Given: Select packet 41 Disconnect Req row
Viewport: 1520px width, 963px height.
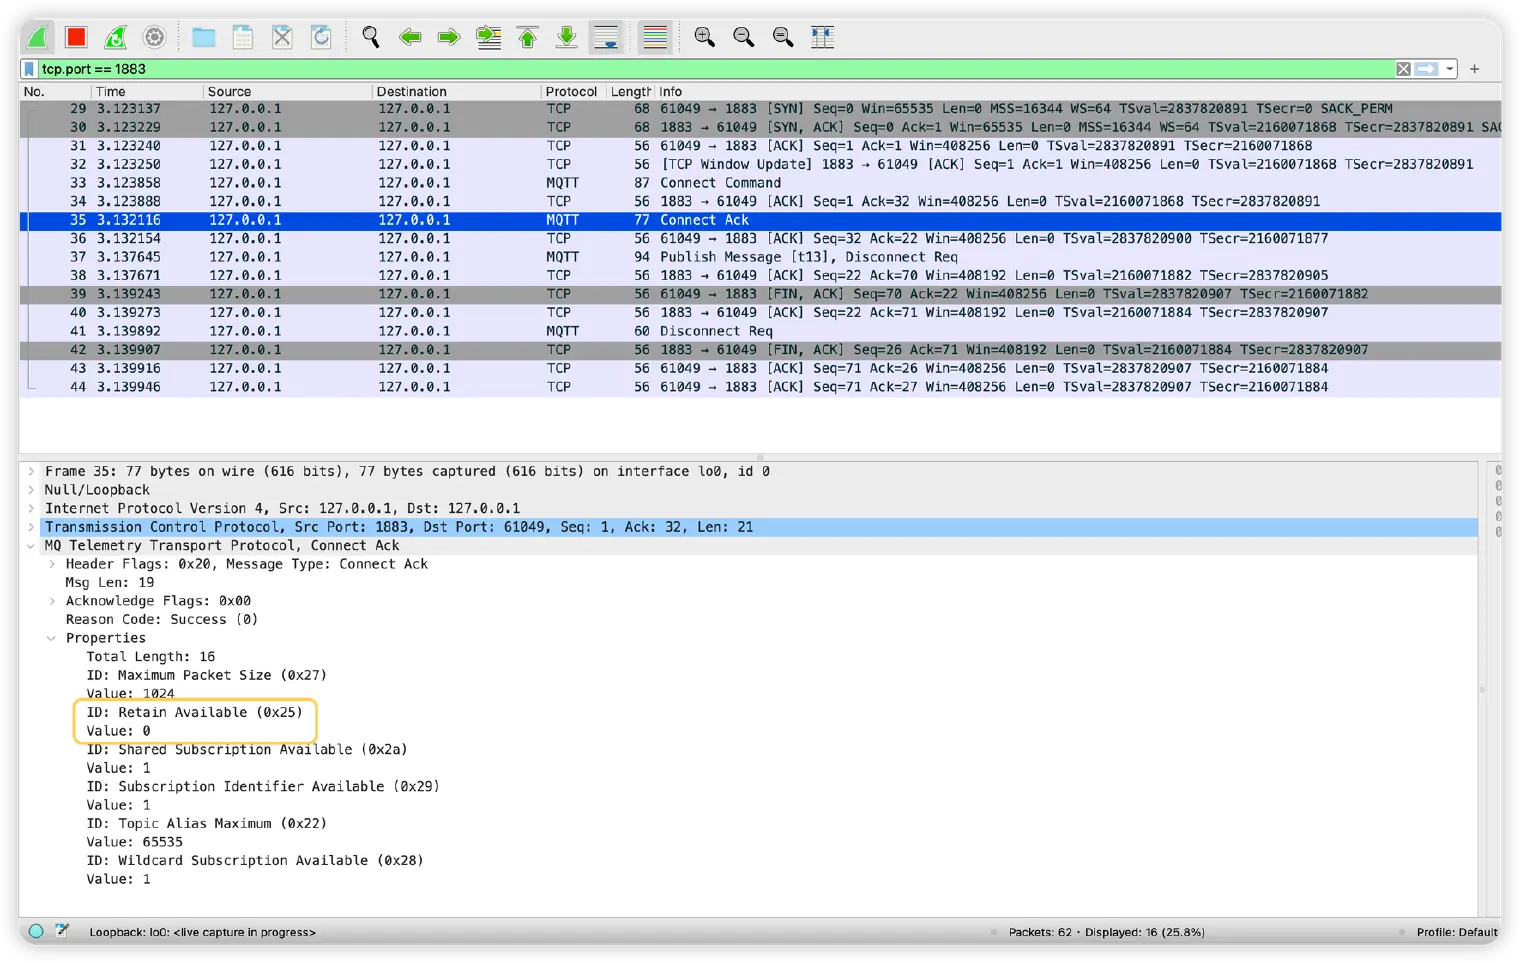Looking at the screenshot, I should (x=760, y=331).
